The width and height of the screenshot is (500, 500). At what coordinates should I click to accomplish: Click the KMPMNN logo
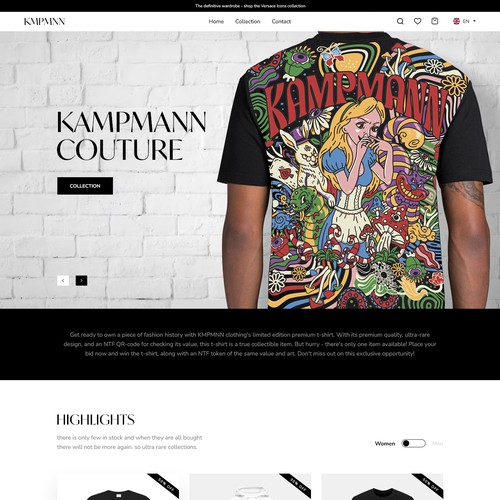(x=44, y=22)
